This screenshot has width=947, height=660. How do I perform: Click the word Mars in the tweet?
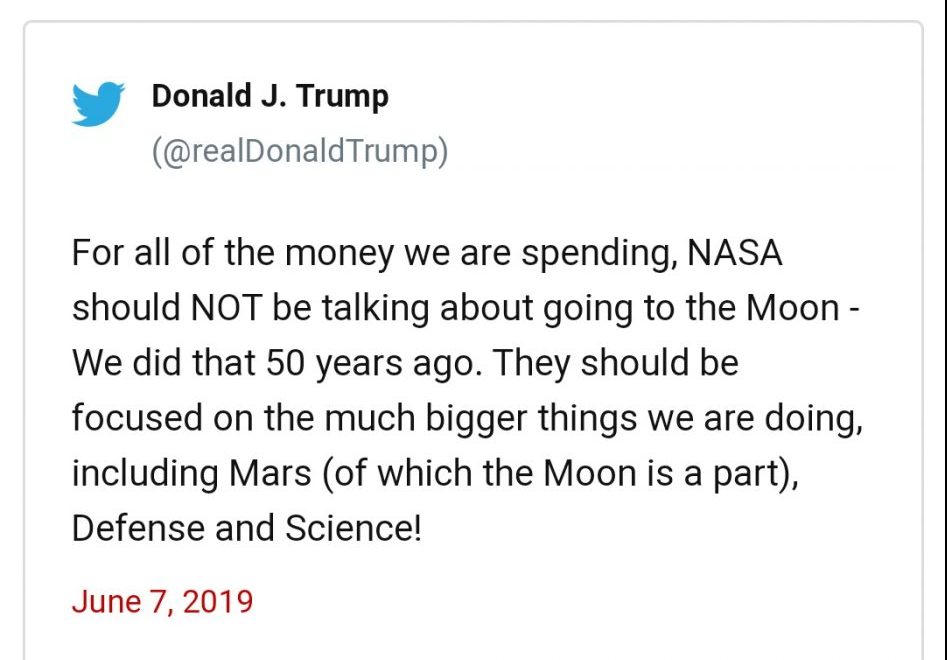point(270,473)
